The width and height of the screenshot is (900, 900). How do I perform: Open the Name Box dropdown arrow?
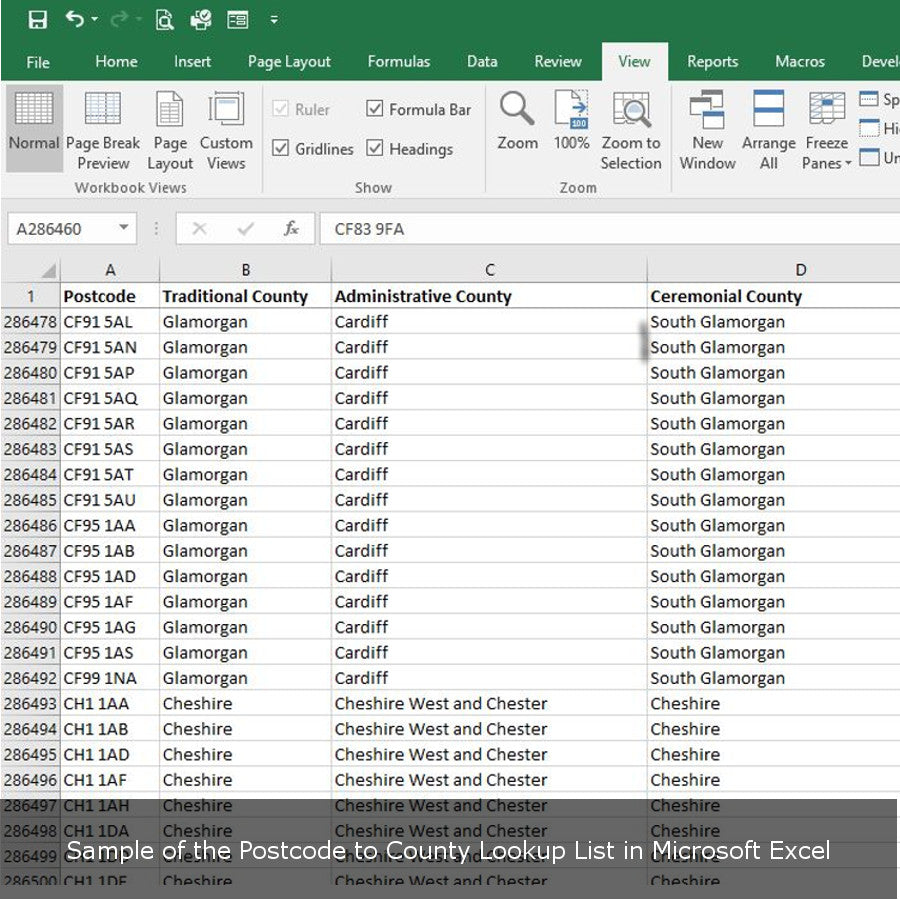[x=124, y=229]
